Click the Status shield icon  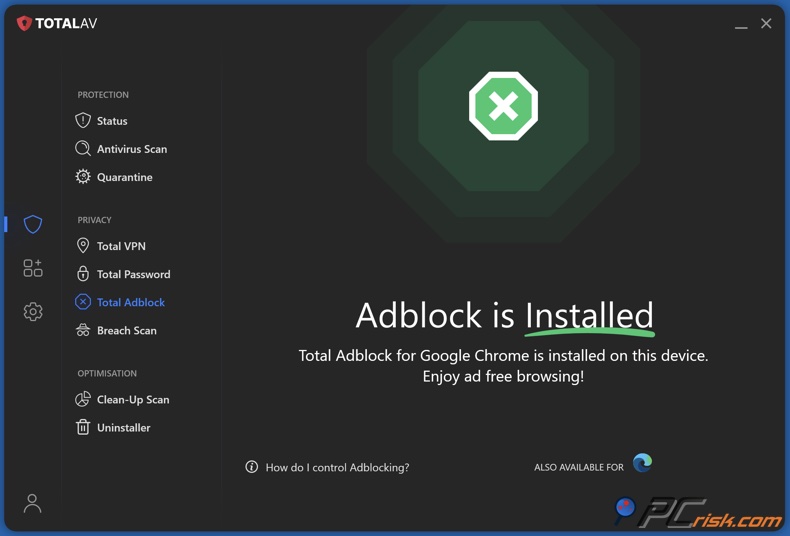point(83,120)
